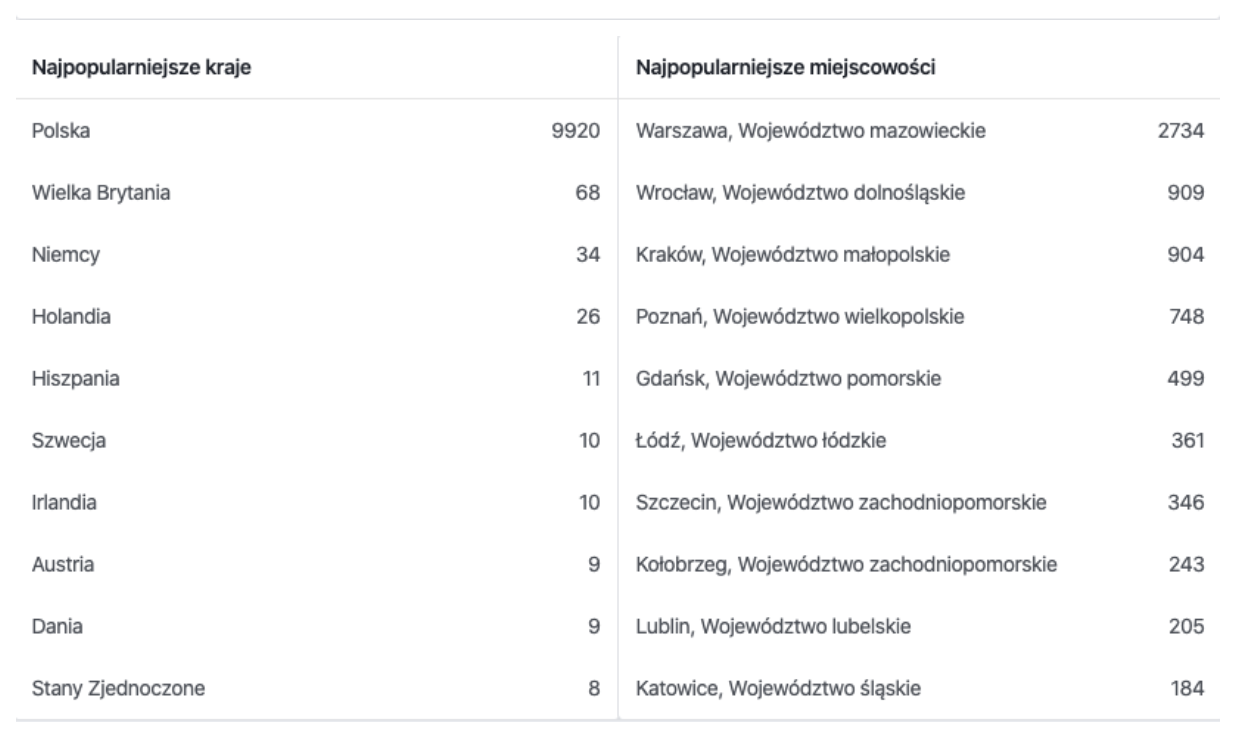Click Kraków, Województwo małopolskie entry
The width and height of the screenshot is (1242, 740).
coord(919,254)
